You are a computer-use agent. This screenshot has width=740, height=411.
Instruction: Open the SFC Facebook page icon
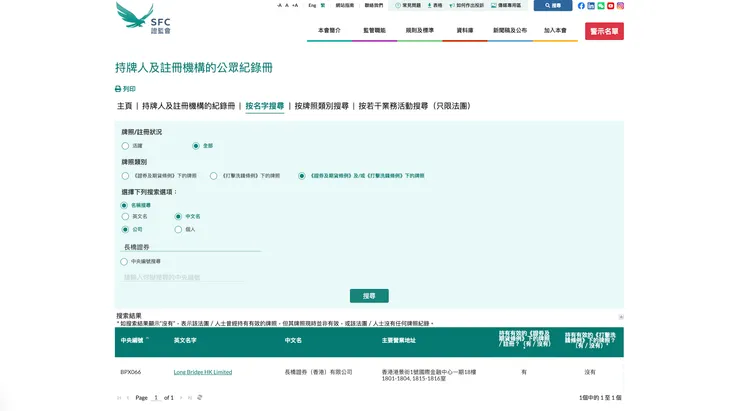[581, 6]
